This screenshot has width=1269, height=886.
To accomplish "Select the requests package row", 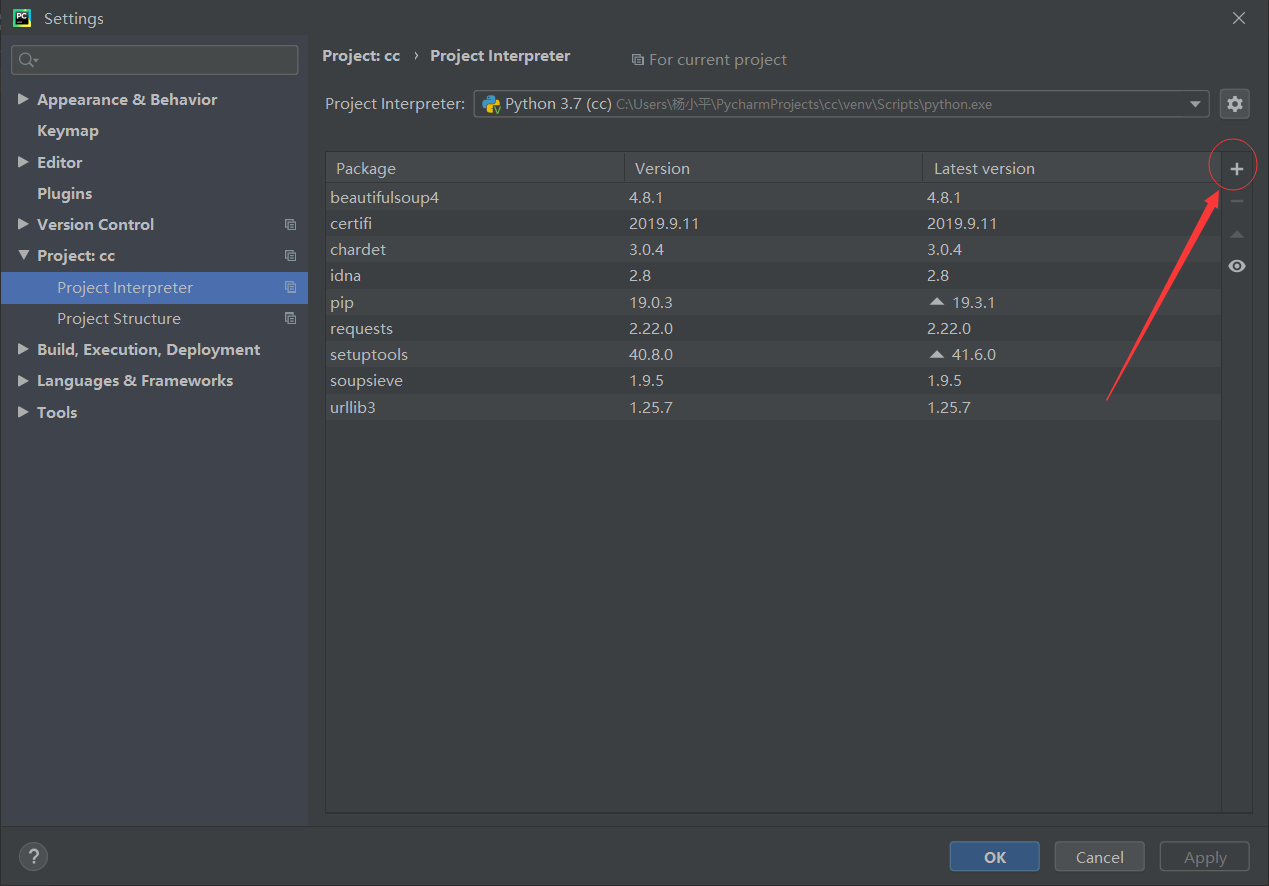I will click(x=773, y=328).
